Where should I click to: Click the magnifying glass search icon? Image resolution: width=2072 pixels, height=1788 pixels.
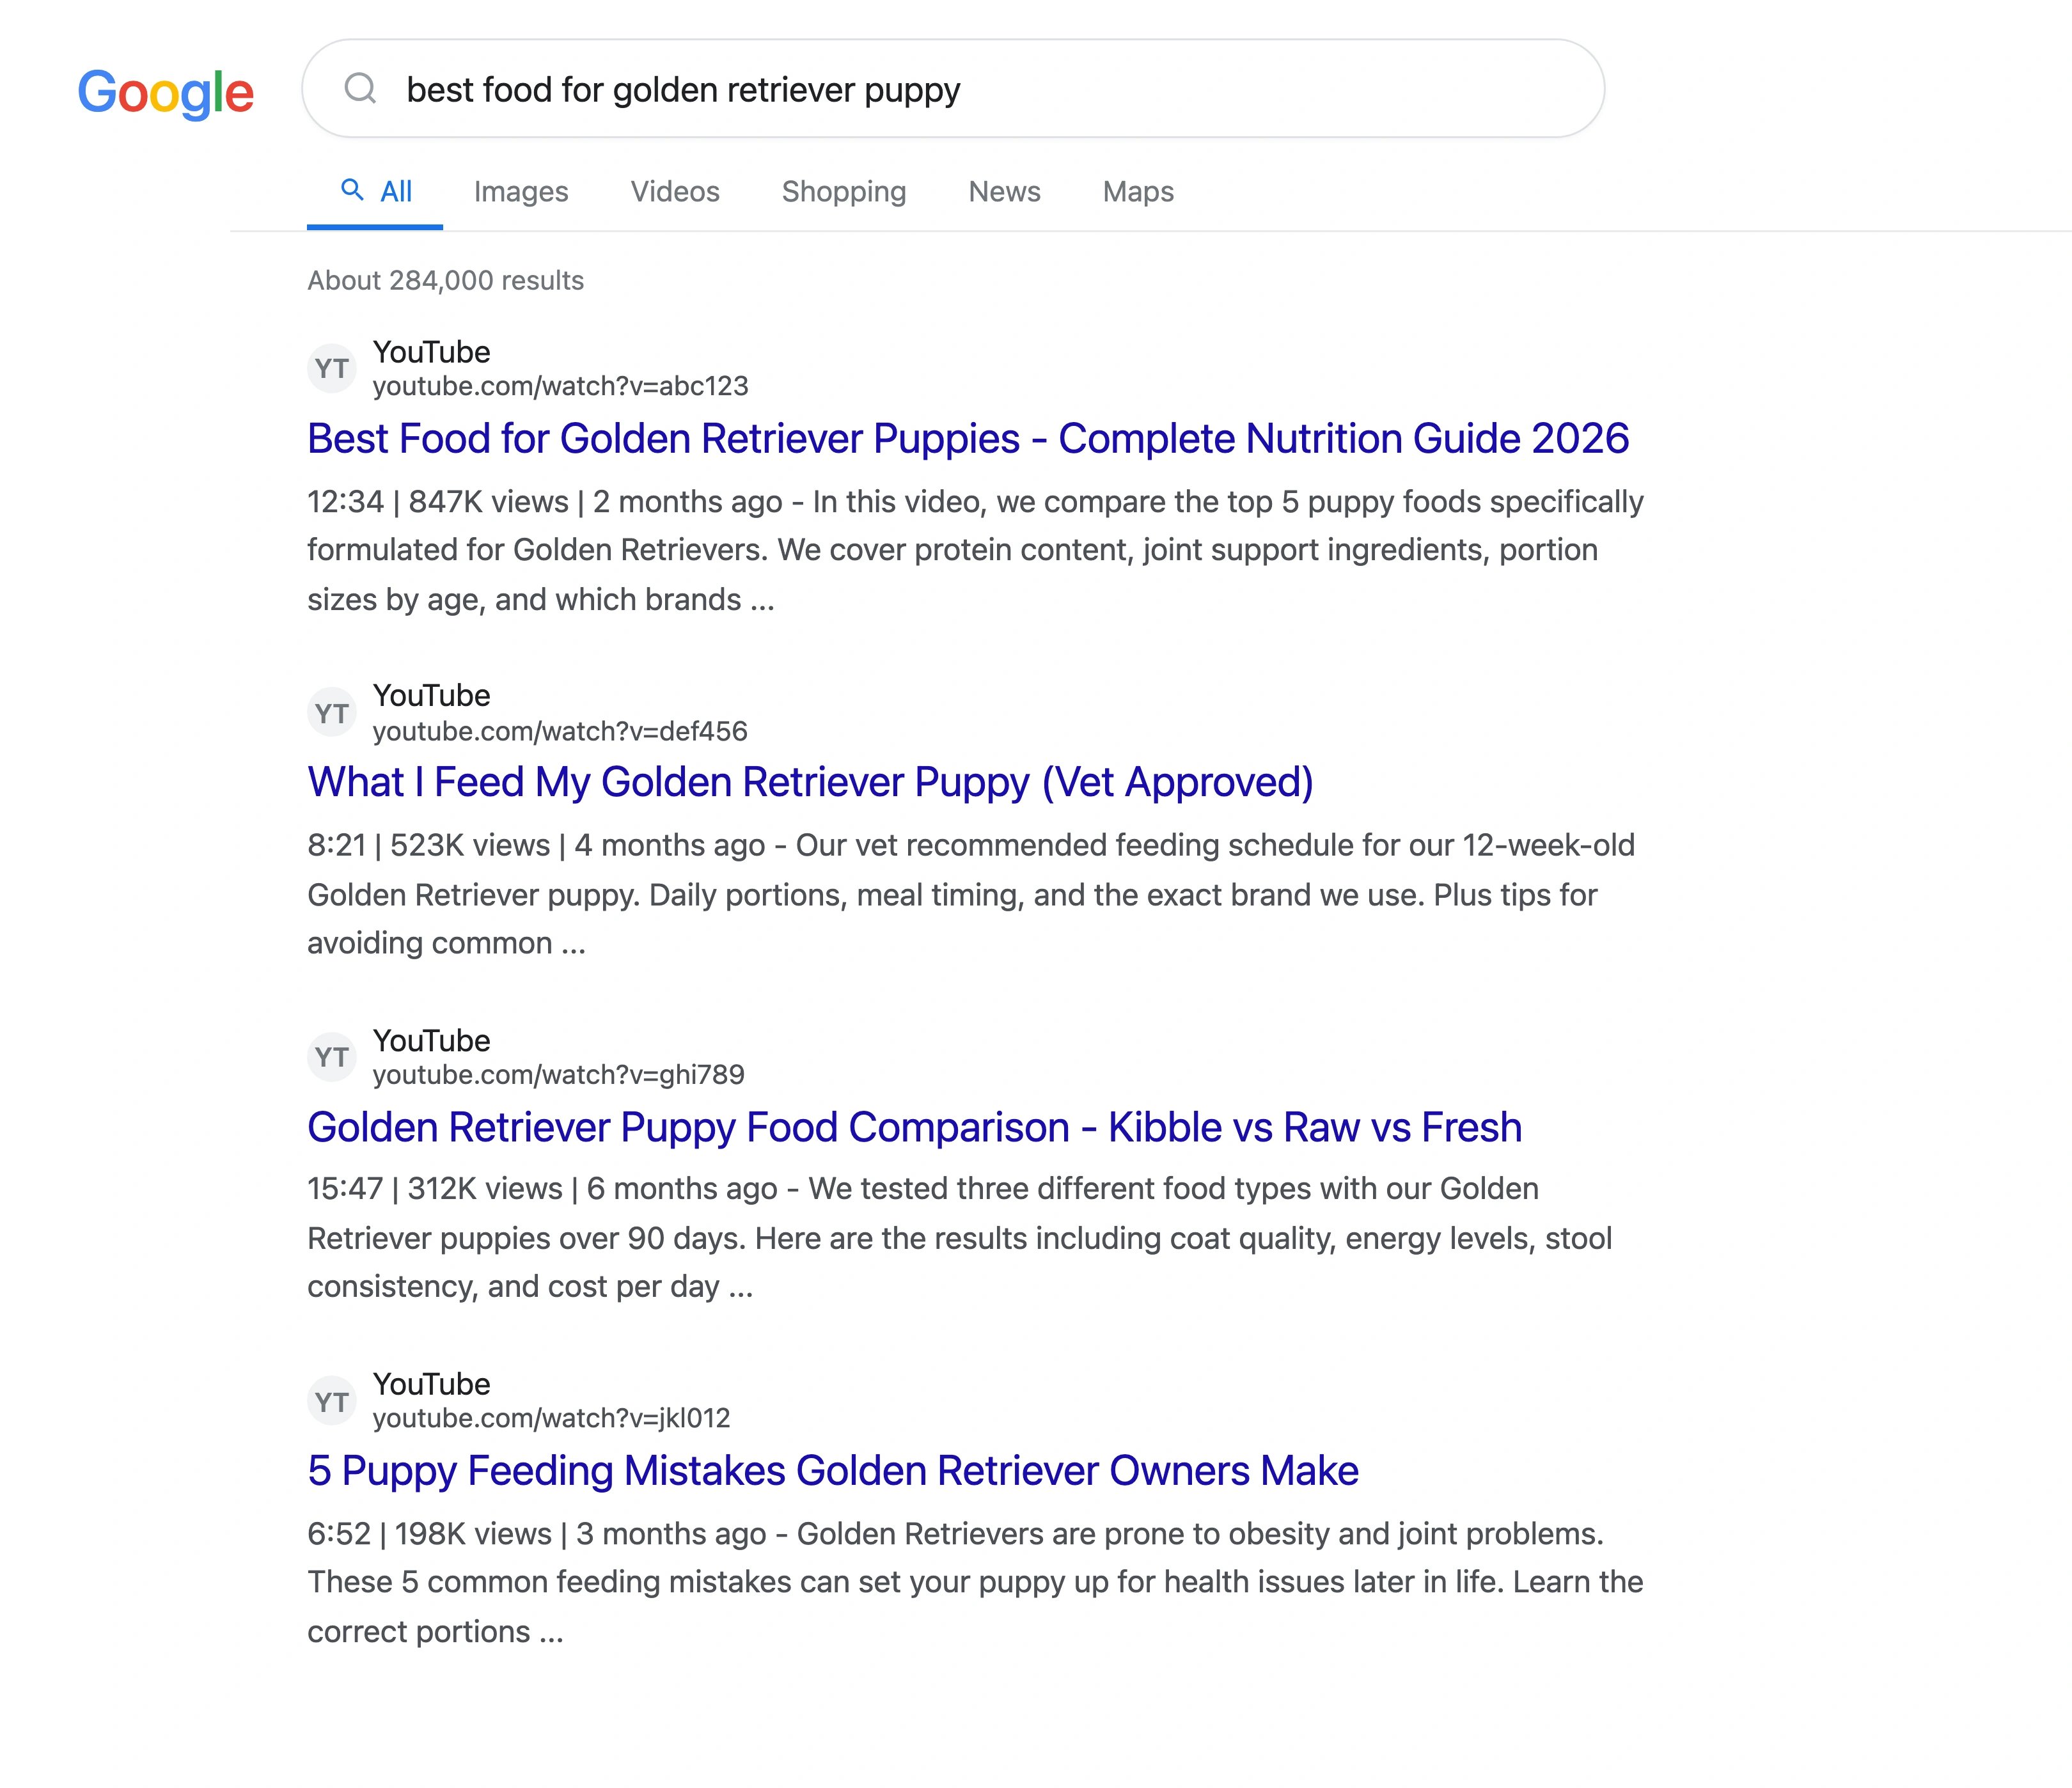[362, 90]
